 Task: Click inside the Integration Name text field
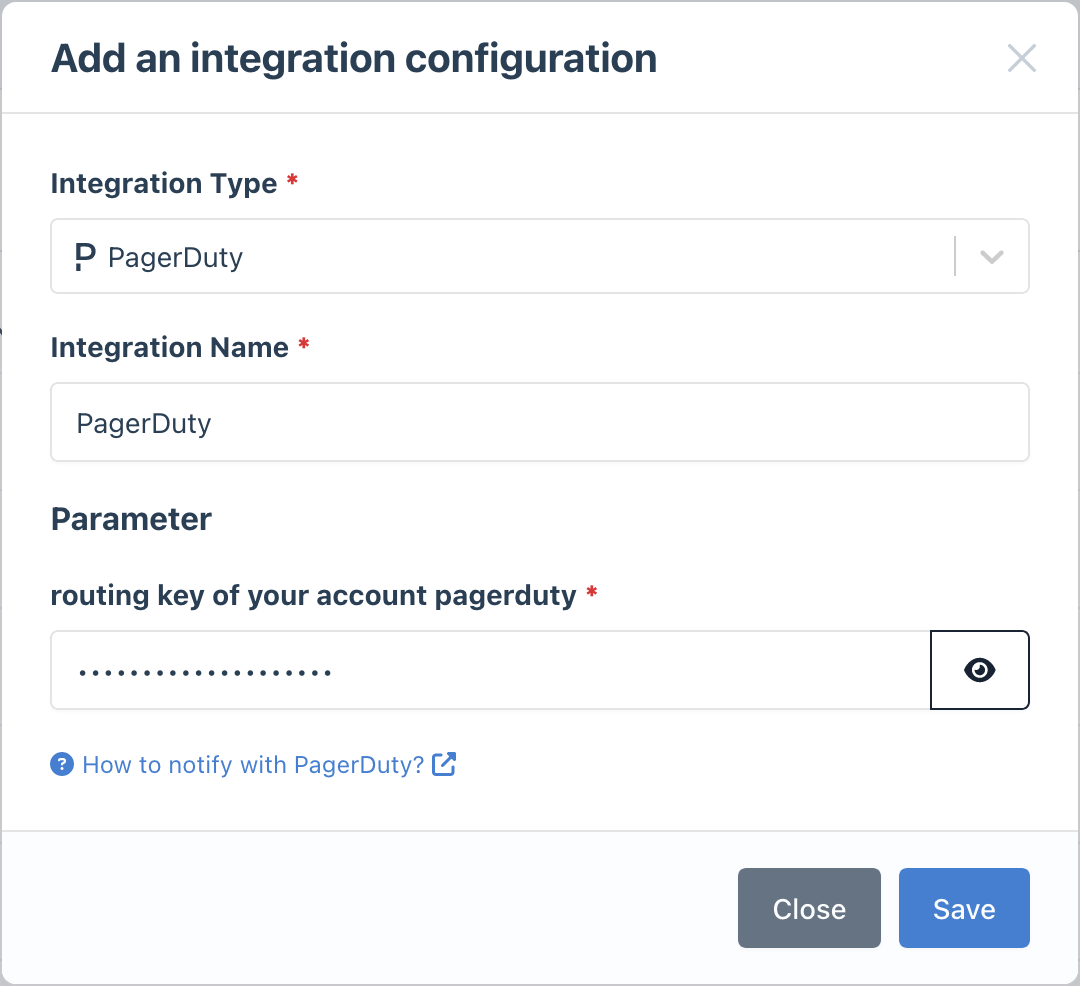[x=540, y=422]
